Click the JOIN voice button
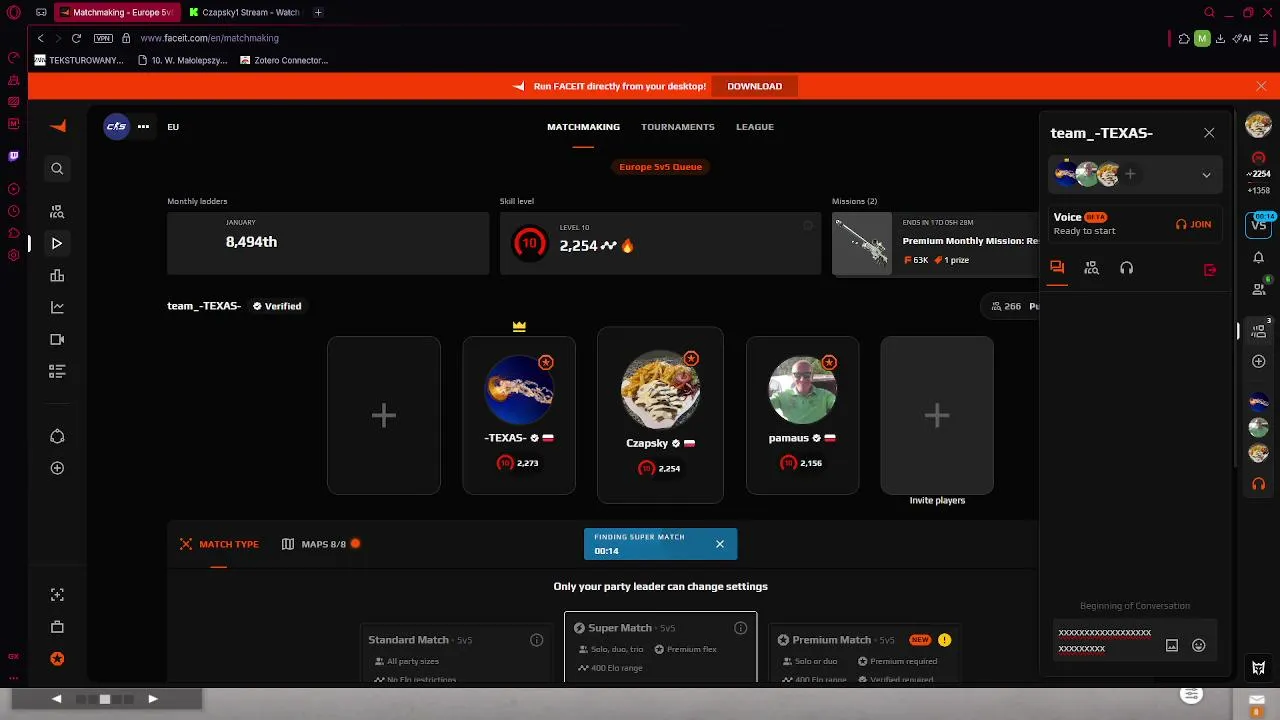The image size is (1280, 720). pyautogui.click(x=1193, y=224)
